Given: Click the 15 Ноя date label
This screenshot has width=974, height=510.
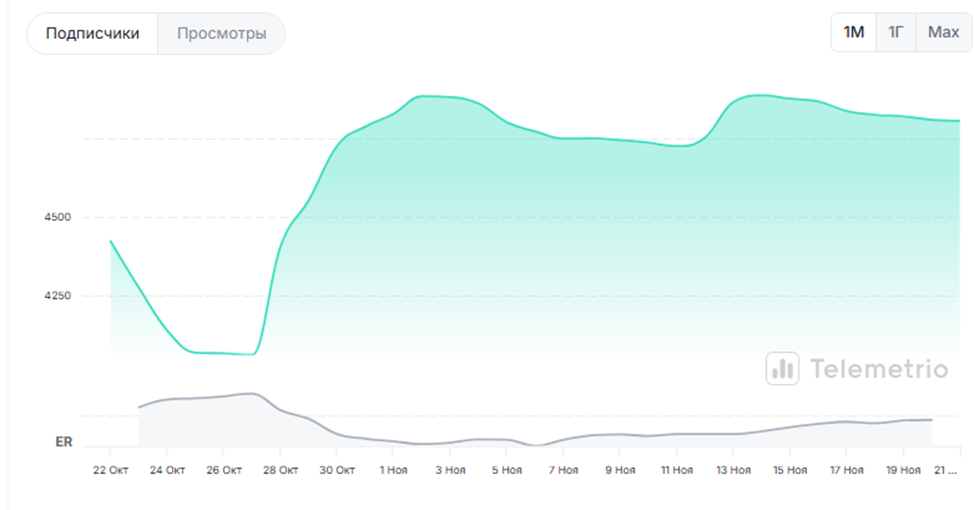Looking at the screenshot, I should (x=790, y=470).
